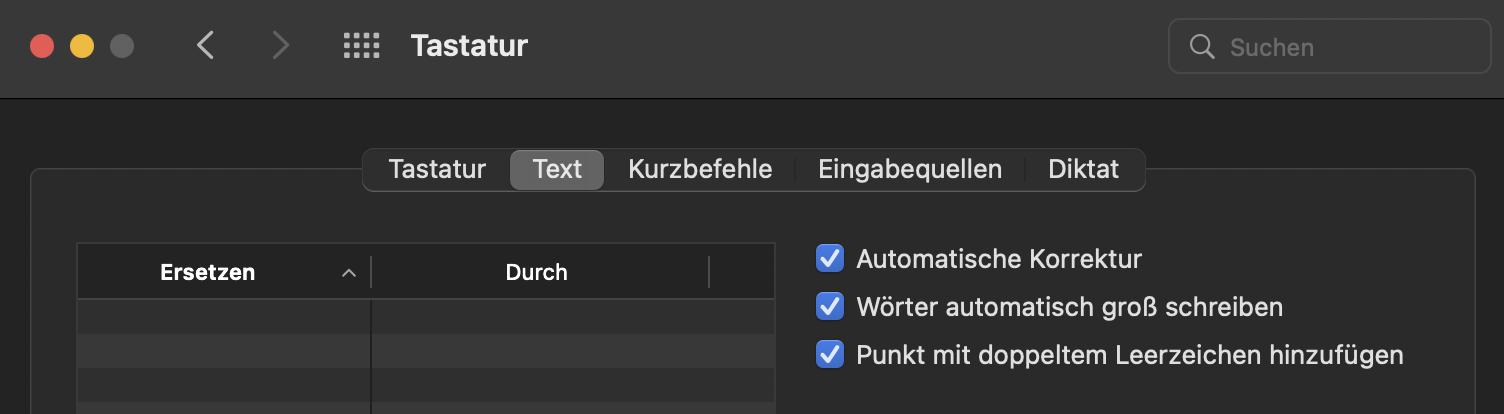Viewport: 1504px width, 414px height.
Task: Open the Diktat tab
Action: click(x=1083, y=170)
